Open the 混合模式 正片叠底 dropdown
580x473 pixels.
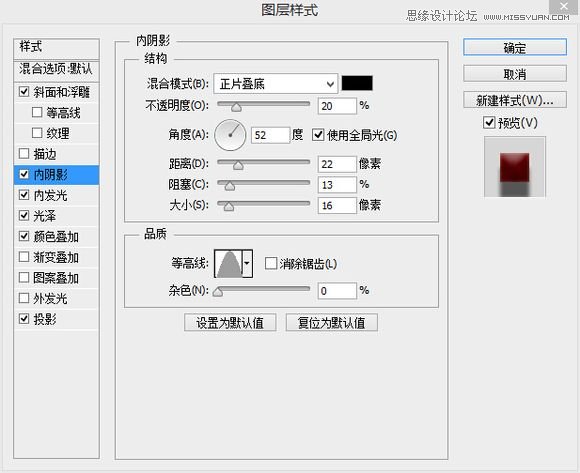point(276,84)
